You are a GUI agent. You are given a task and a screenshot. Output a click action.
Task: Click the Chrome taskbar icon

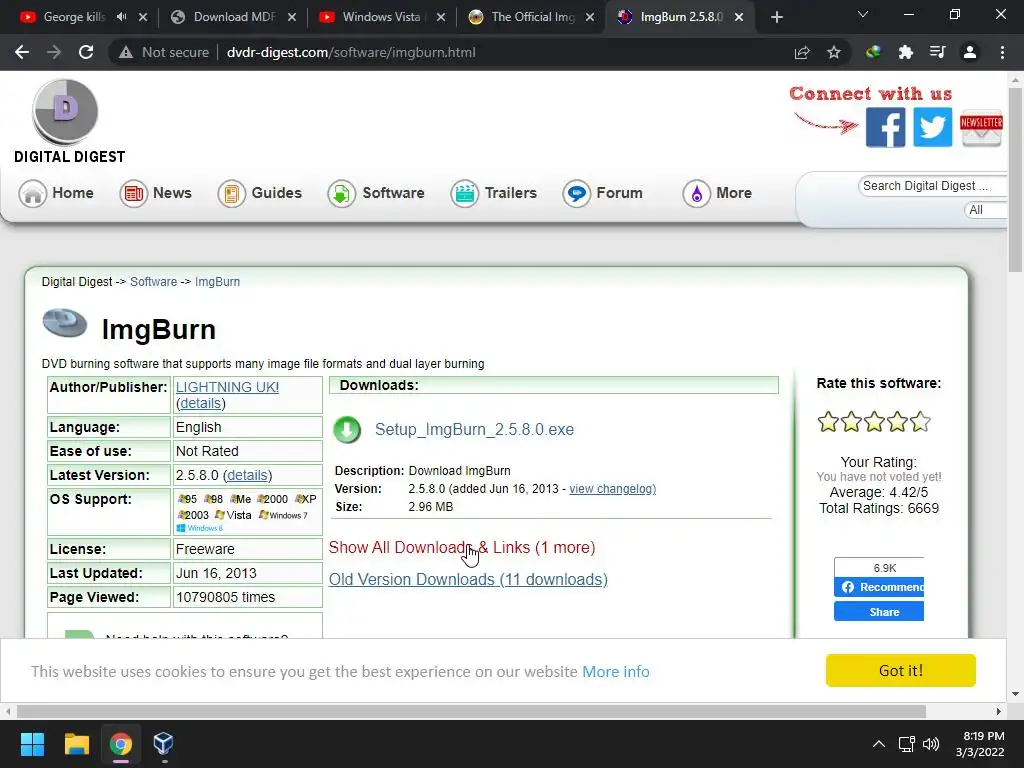coord(121,744)
